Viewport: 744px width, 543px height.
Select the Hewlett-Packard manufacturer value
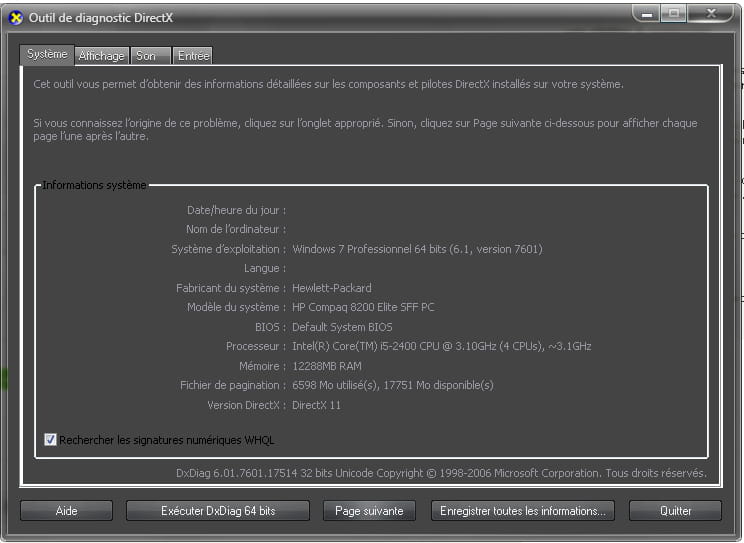tap(332, 288)
